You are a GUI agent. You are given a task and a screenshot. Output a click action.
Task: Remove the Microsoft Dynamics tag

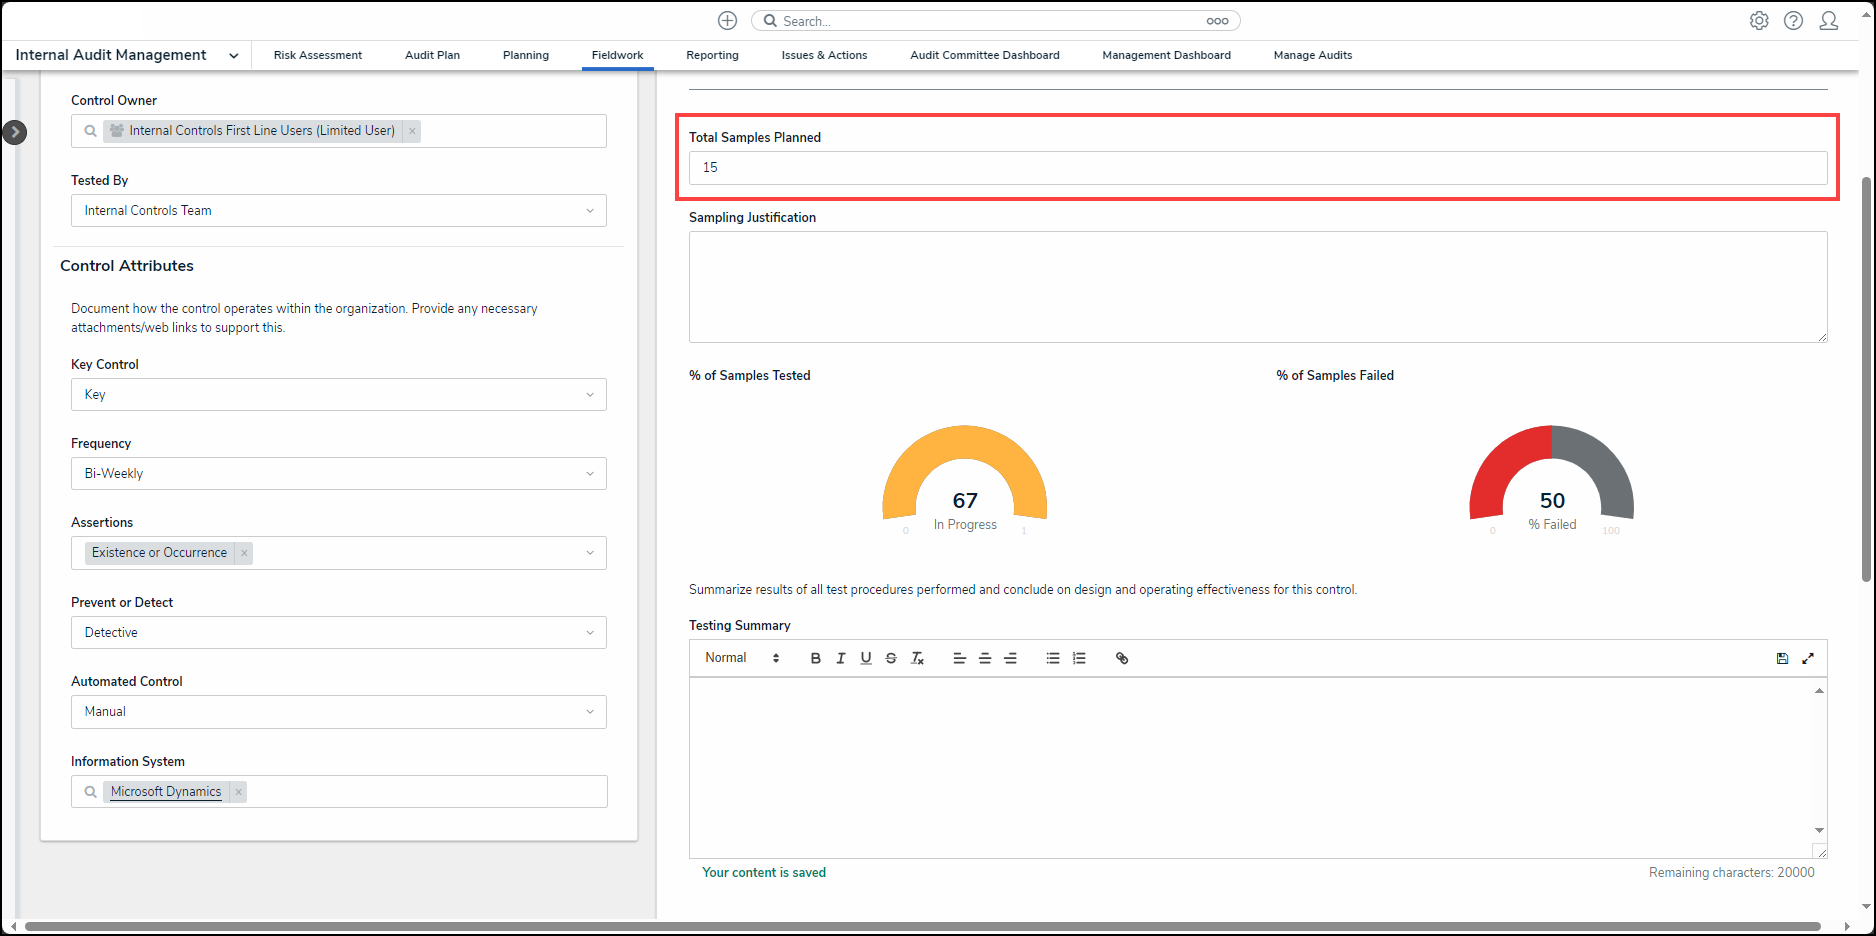tap(239, 792)
